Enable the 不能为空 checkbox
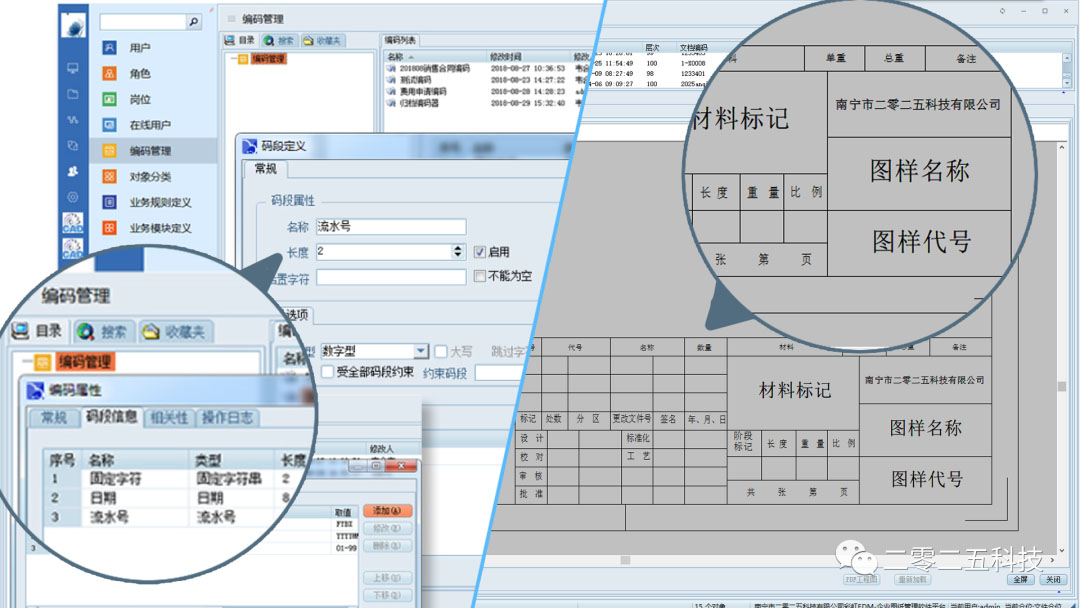 479,276
